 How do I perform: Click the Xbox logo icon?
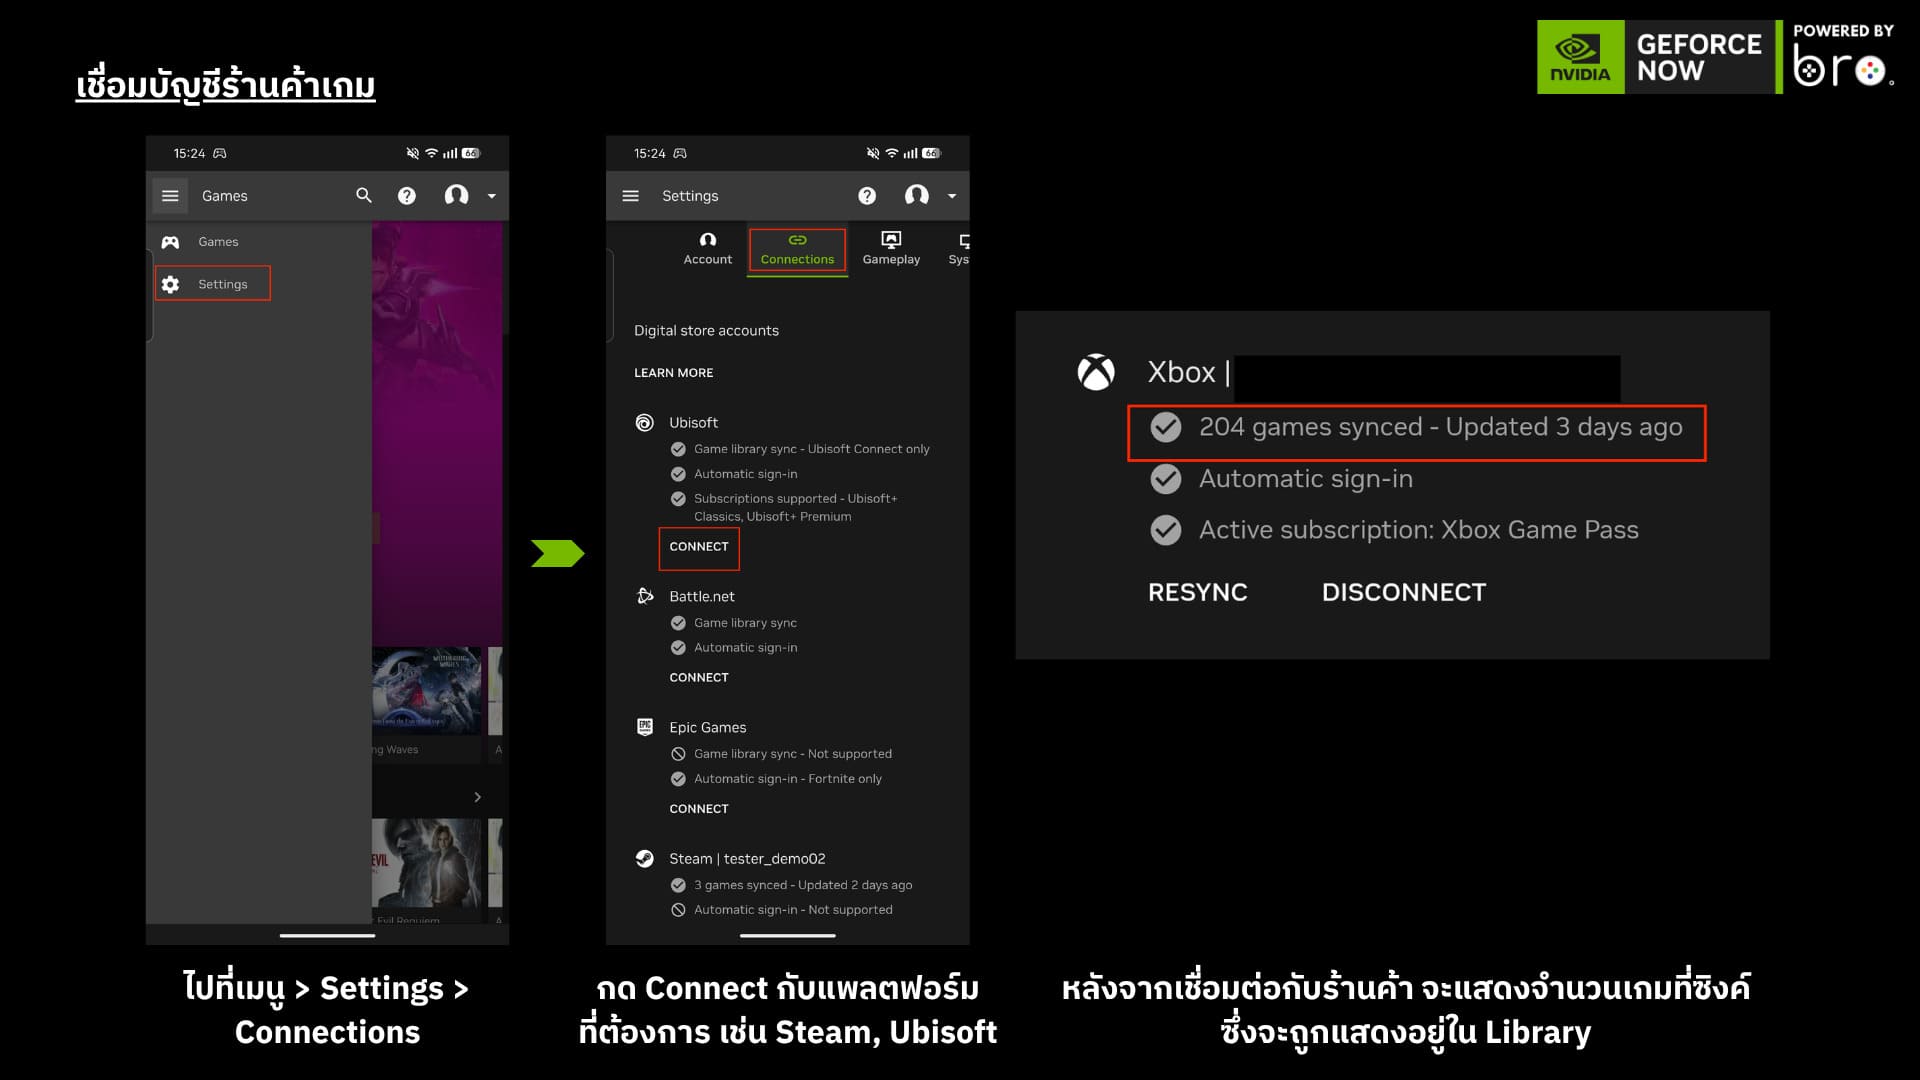[x=1096, y=372]
